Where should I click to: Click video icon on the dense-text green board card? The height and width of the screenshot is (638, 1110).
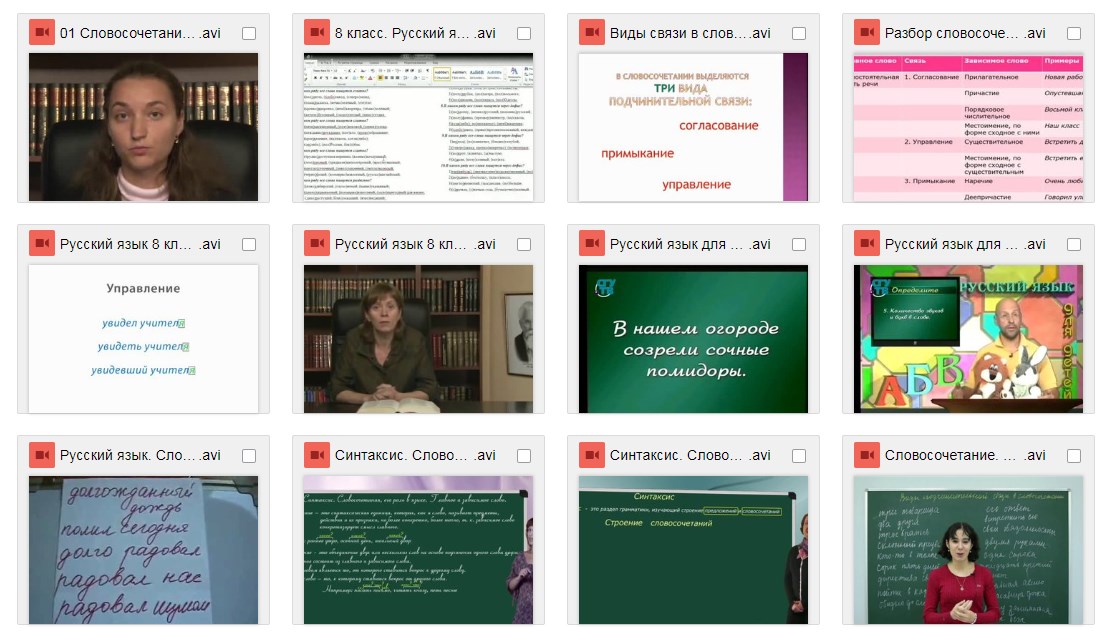316,455
